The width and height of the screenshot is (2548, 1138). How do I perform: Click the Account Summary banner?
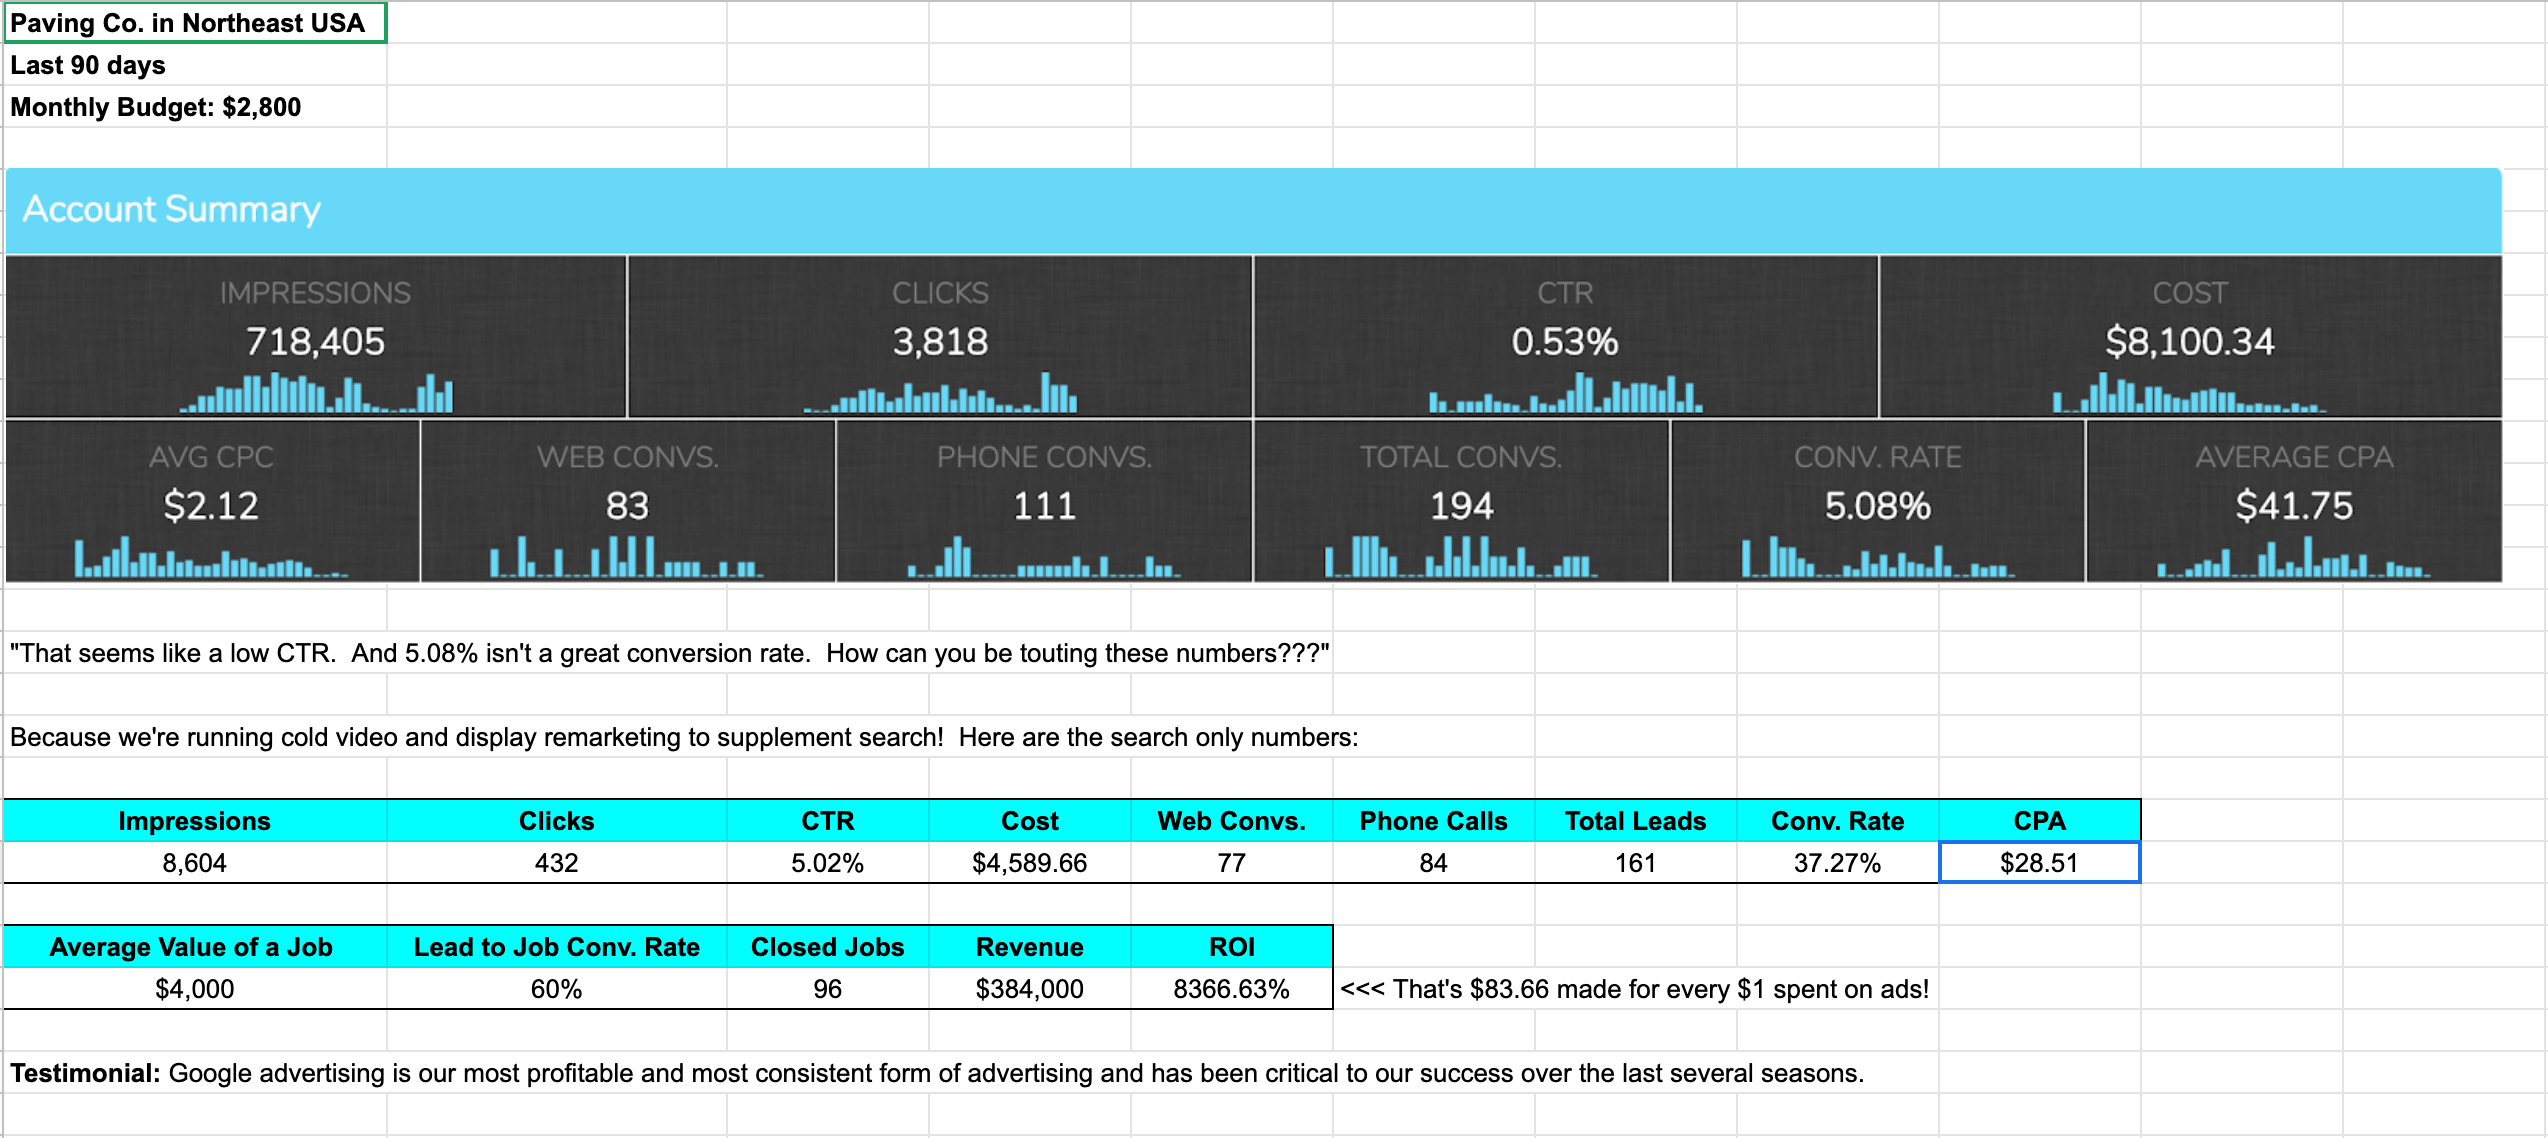point(1253,210)
